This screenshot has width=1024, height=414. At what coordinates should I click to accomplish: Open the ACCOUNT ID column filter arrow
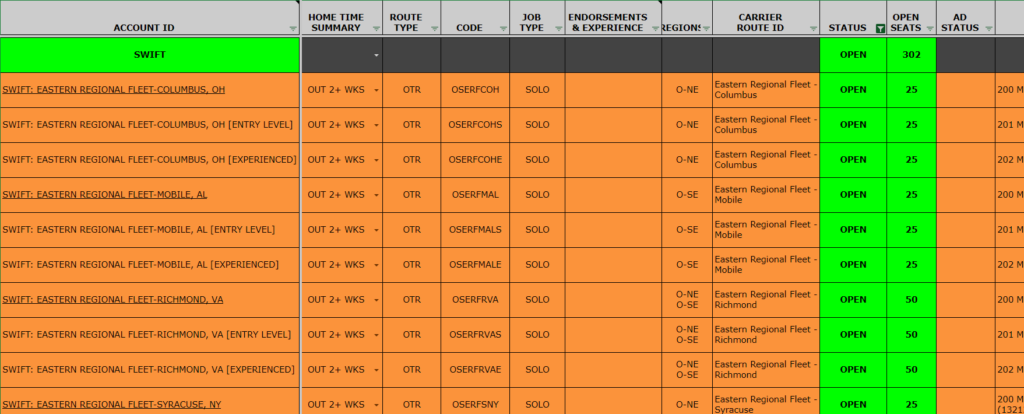(292, 28)
